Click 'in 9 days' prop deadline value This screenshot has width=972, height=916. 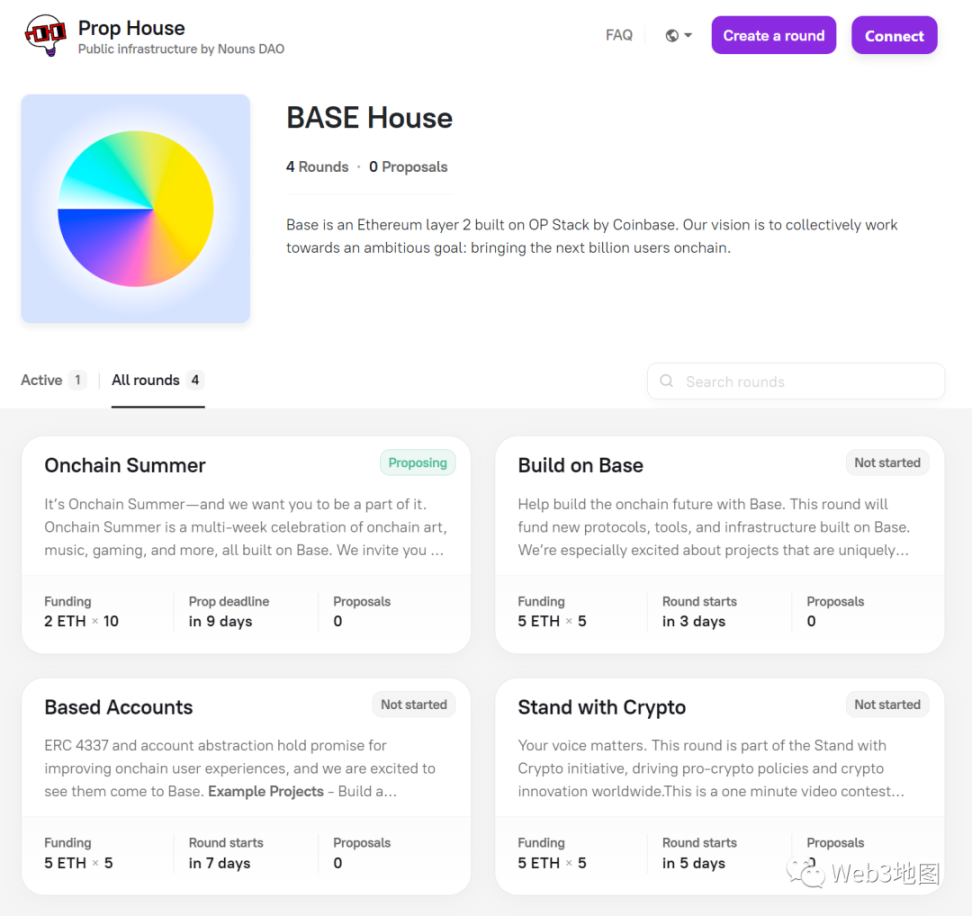point(220,621)
